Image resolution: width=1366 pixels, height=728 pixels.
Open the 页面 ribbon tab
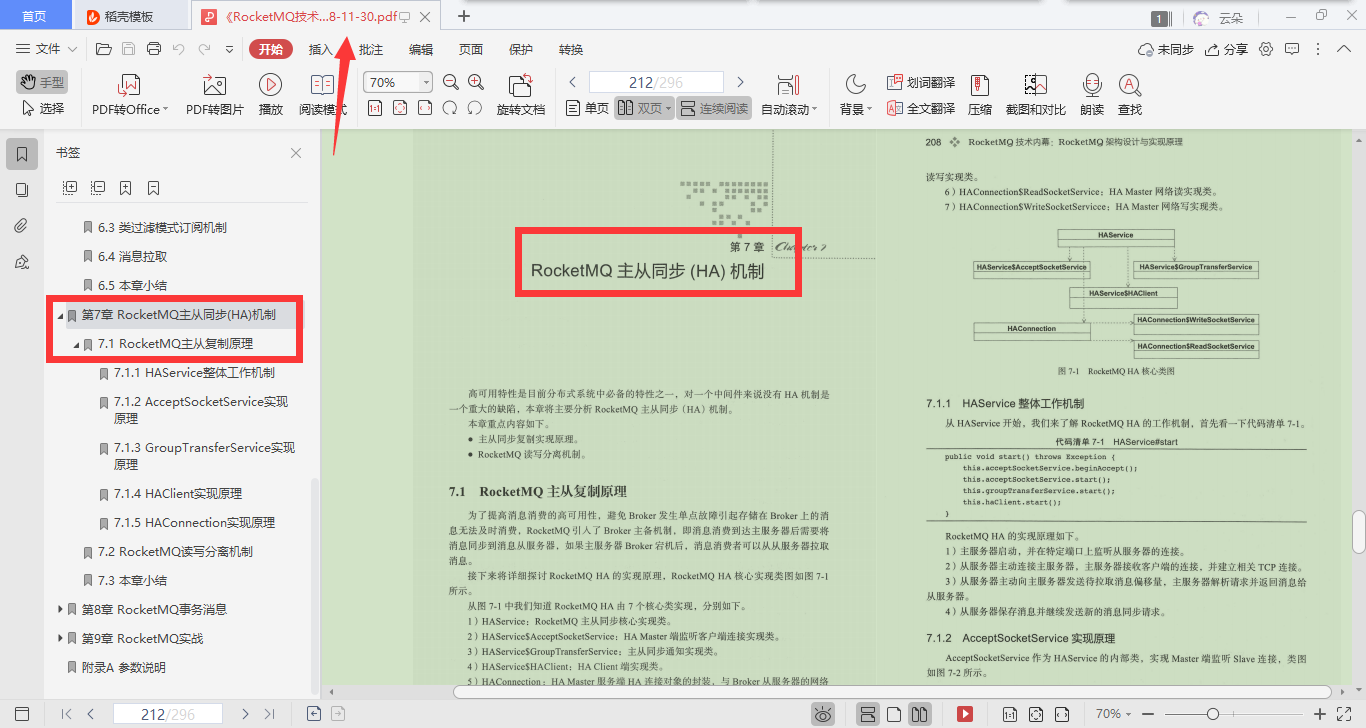point(471,49)
